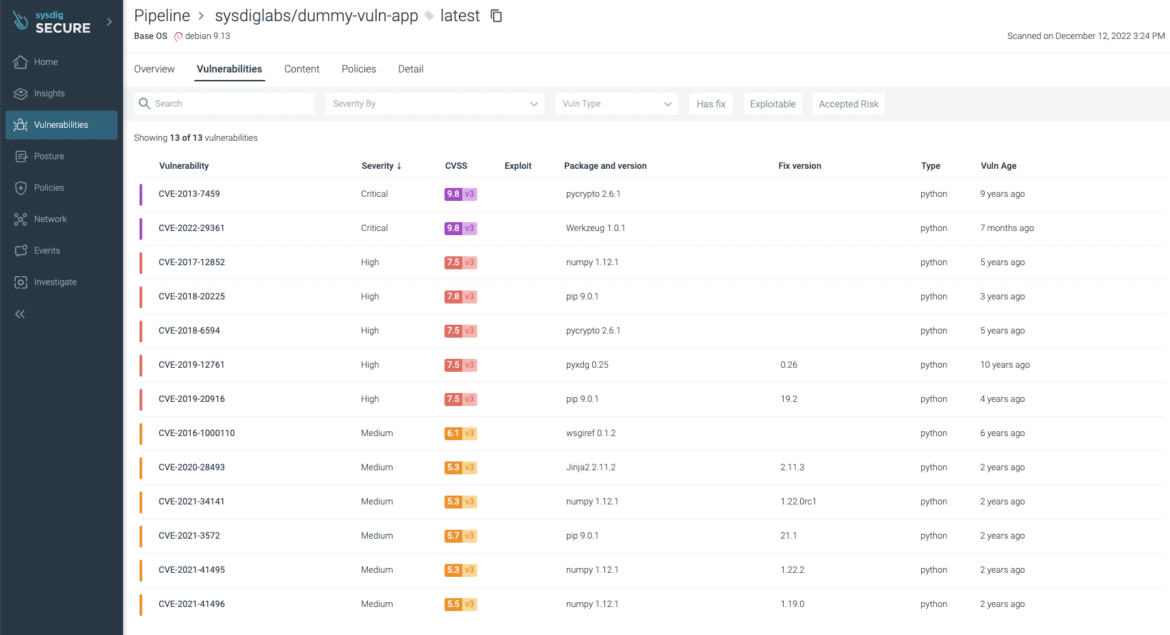The width and height of the screenshot is (1170, 635).
Task: Sort by Fix version column header
Action: [x=799, y=166]
